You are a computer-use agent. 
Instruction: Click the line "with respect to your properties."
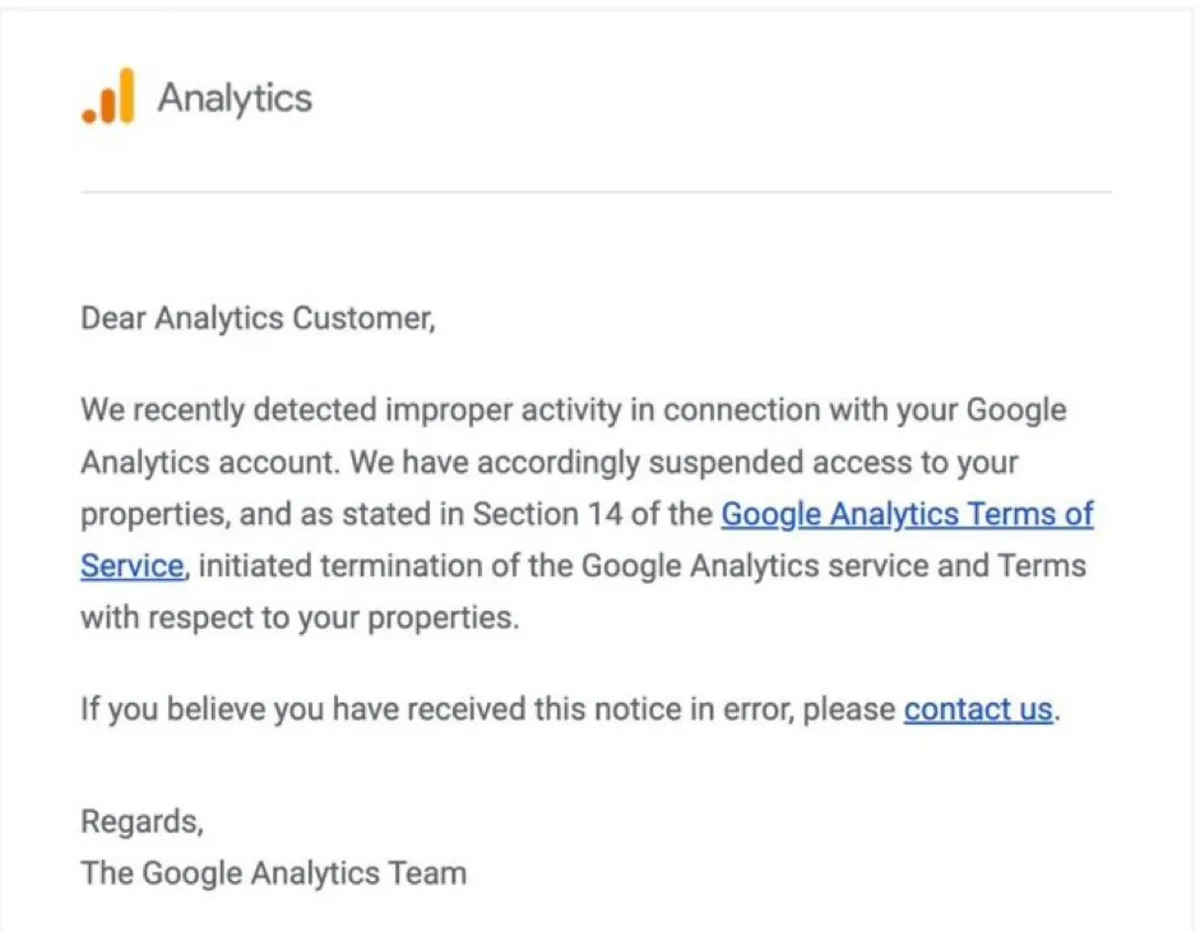tap(300, 618)
